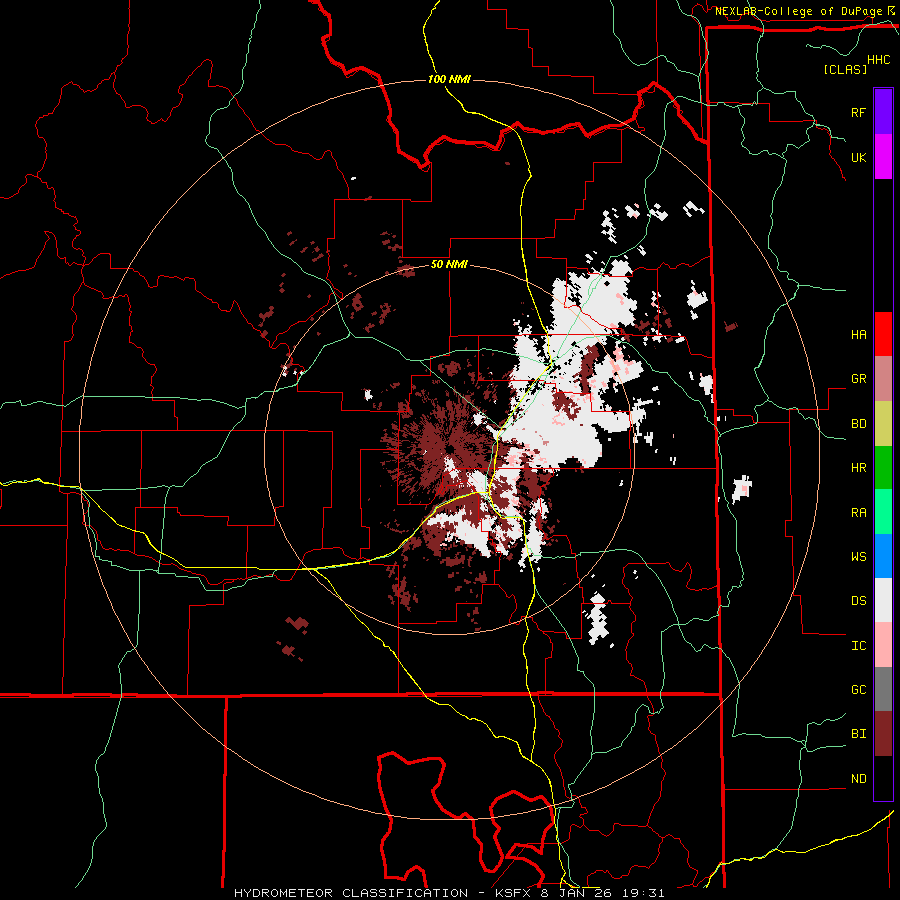Click the BI legend label
Image resolution: width=900 pixels, height=900 pixels.
click(x=858, y=734)
